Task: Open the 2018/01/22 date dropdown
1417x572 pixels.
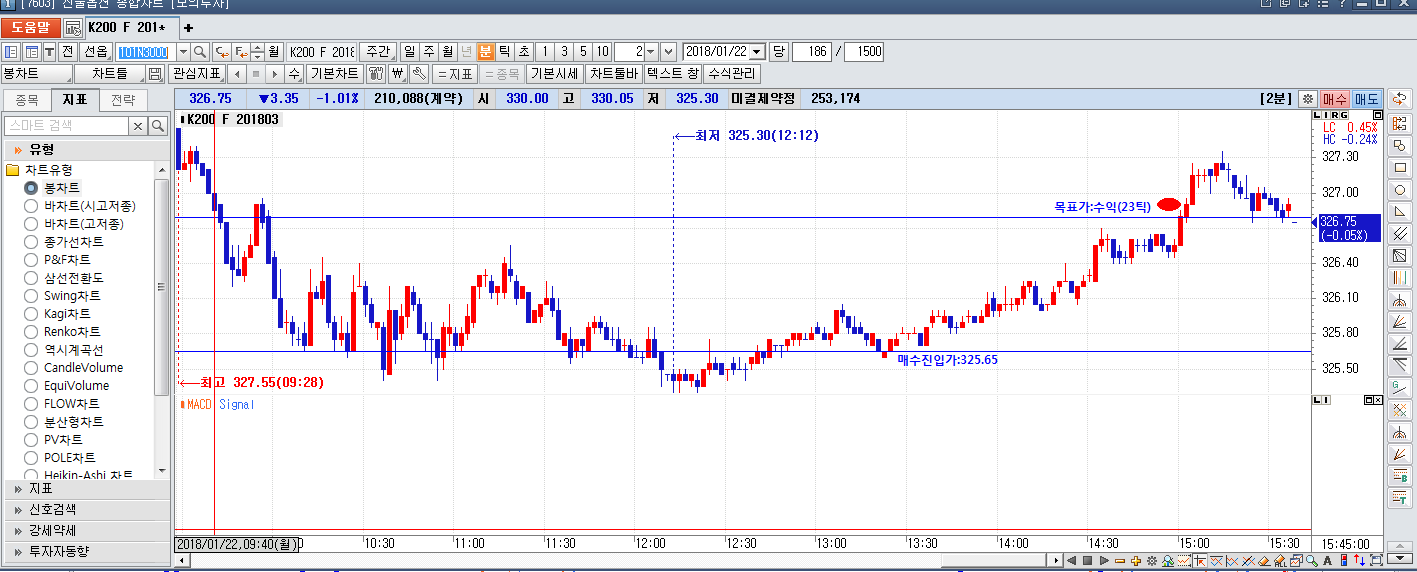Action: click(757, 51)
